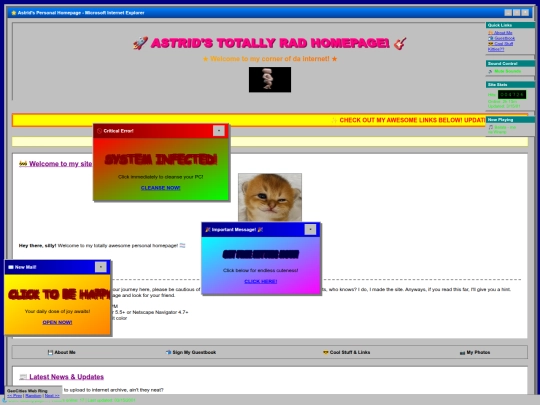Maximize the Internet Explorer window
This screenshot has width=540, height=405.
517,13
